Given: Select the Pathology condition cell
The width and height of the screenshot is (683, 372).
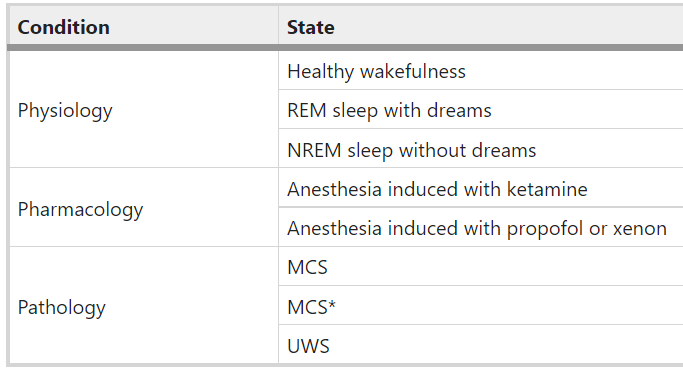Looking at the screenshot, I should [x=143, y=305].
